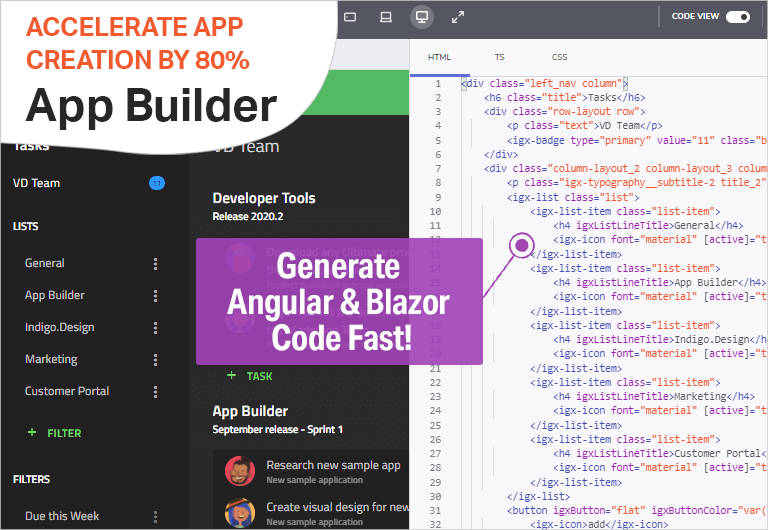Screen dimensions: 768x530
Task: Open the Marketing list item's more menu
Action: pyautogui.click(x=155, y=360)
